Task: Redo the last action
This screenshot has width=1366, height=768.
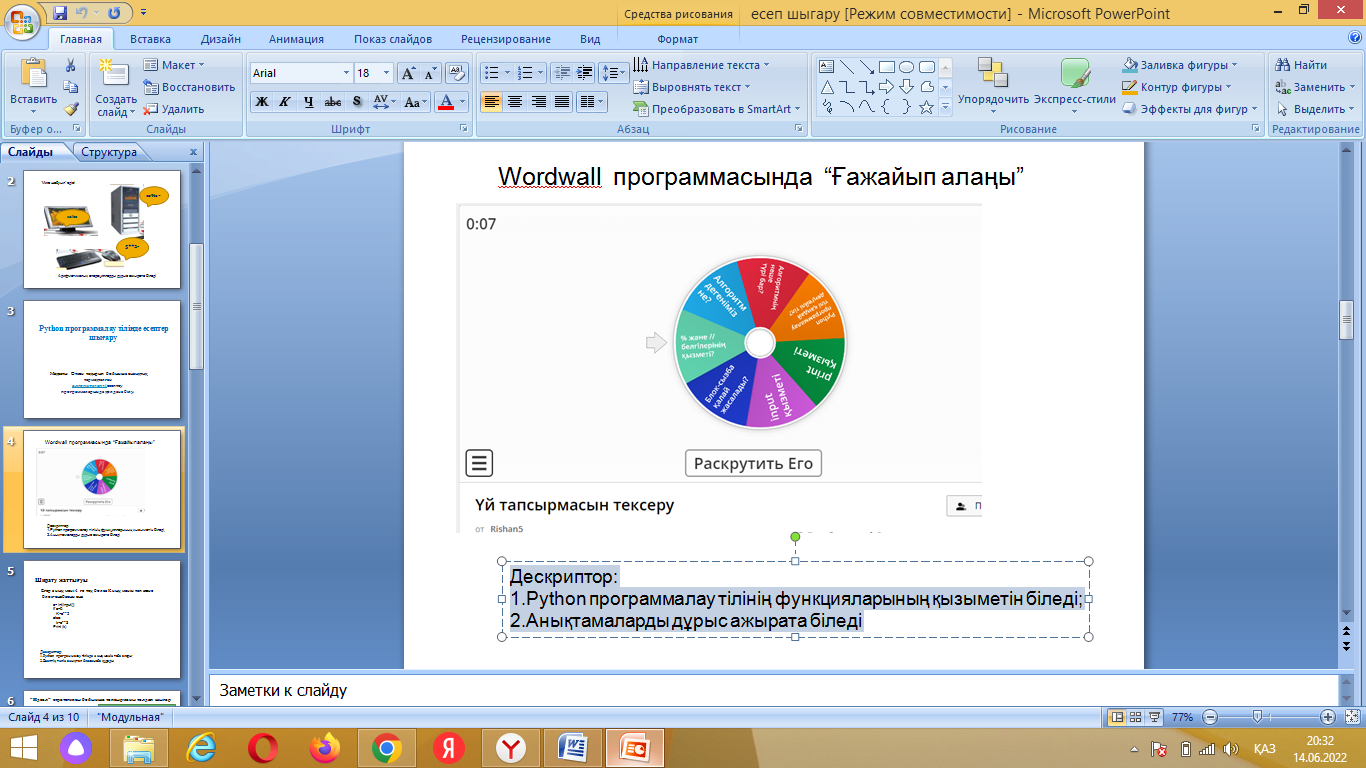Action: click(113, 13)
